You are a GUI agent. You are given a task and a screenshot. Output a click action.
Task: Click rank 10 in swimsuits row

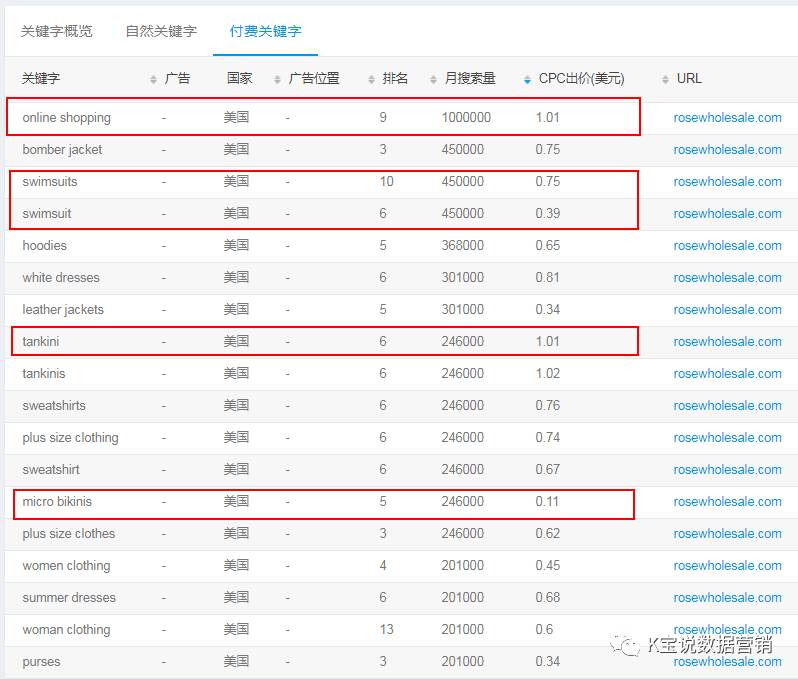(x=386, y=182)
